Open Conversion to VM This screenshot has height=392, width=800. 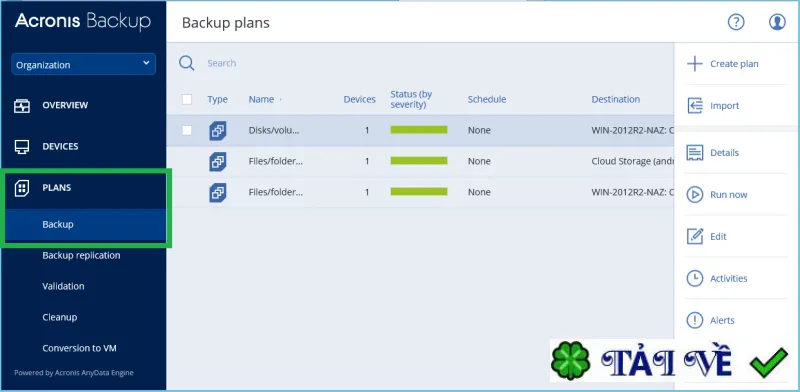click(80, 348)
